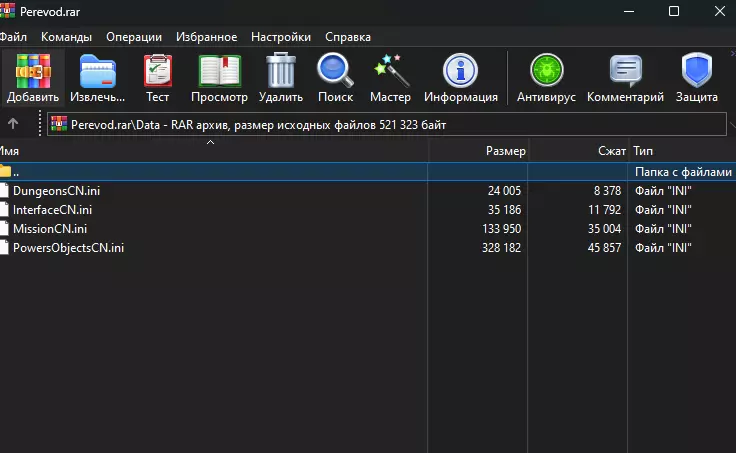Click the Извлечь (Extract) folder icon
The width and height of the screenshot is (736, 453).
(98, 71)
